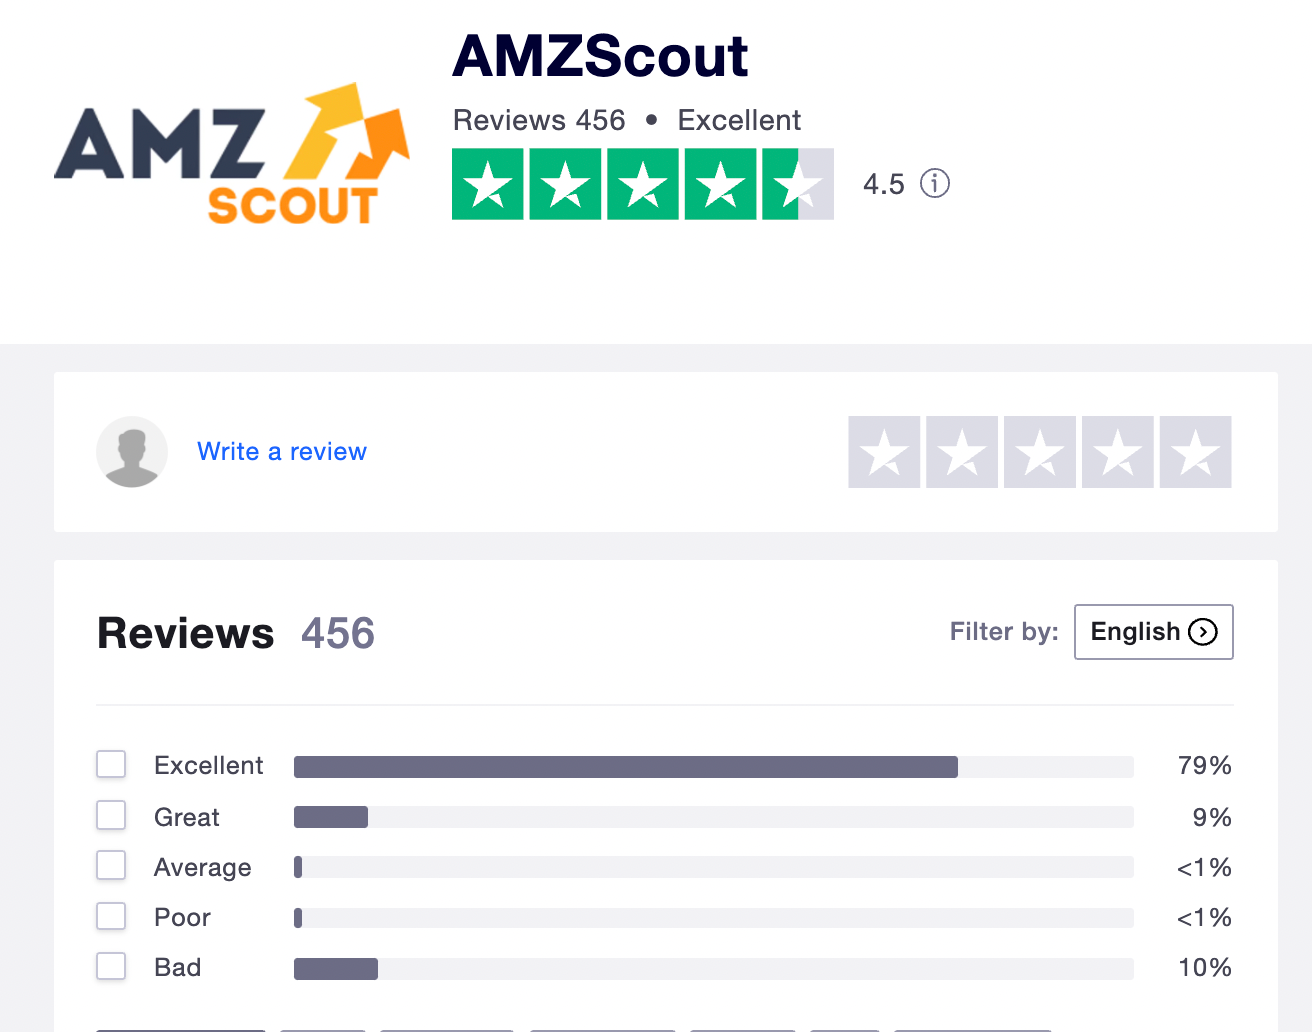
Task: Enable the Average reviews checkbox
Action: coord(111,865)
